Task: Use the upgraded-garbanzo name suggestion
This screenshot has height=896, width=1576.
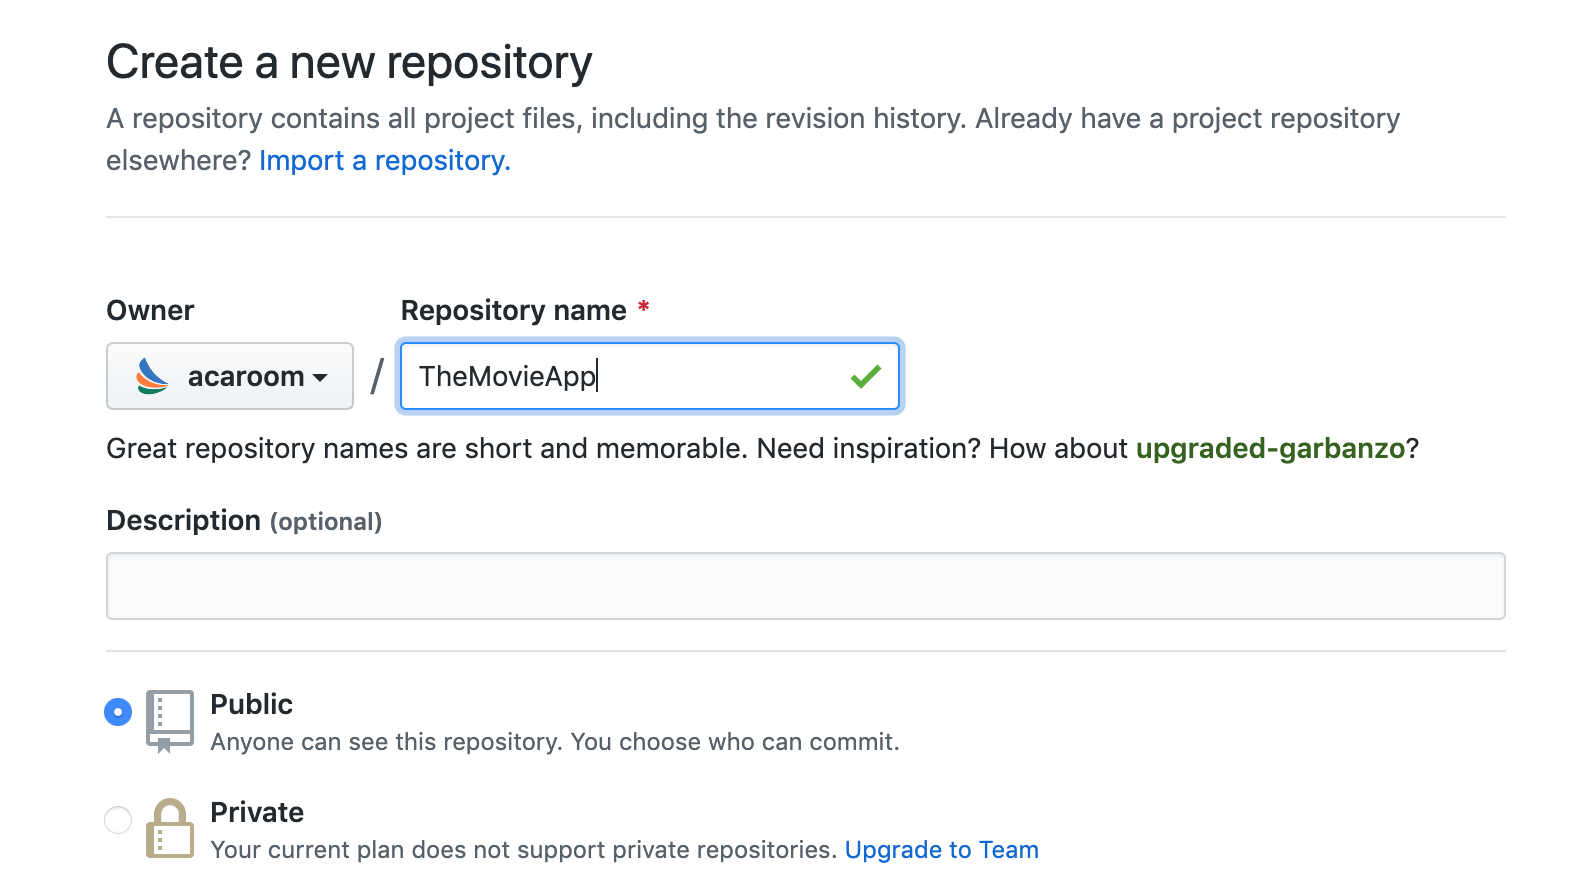Action: point(1270,449)
